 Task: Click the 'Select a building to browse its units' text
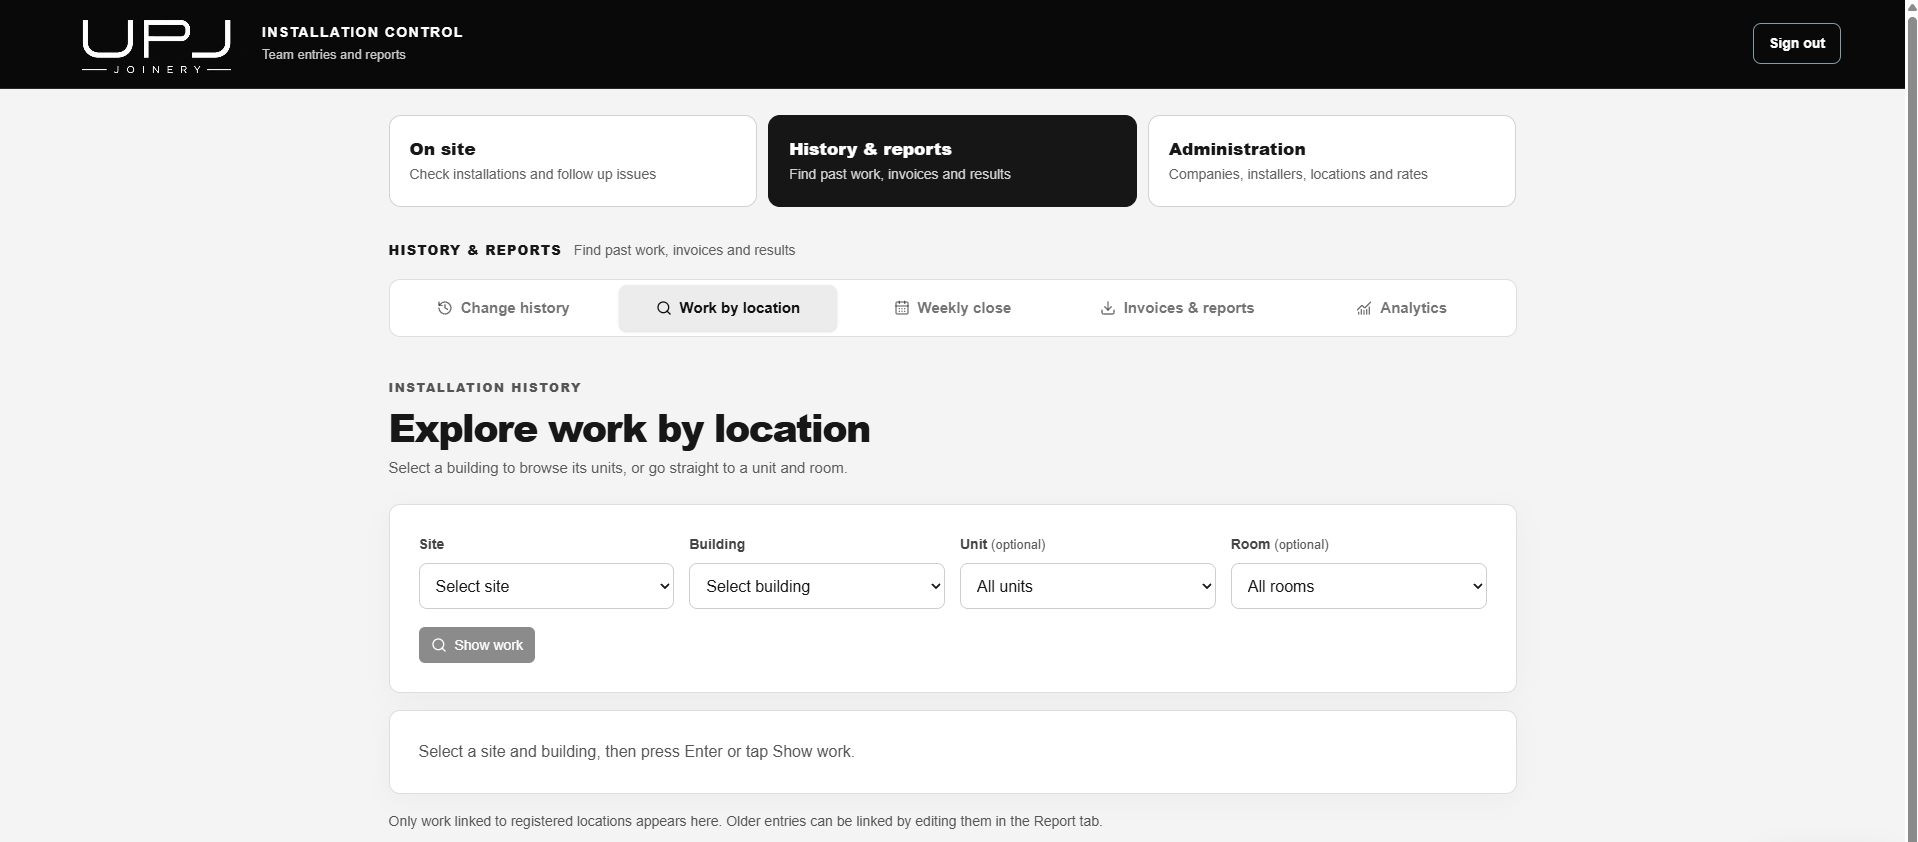point(618,467)
